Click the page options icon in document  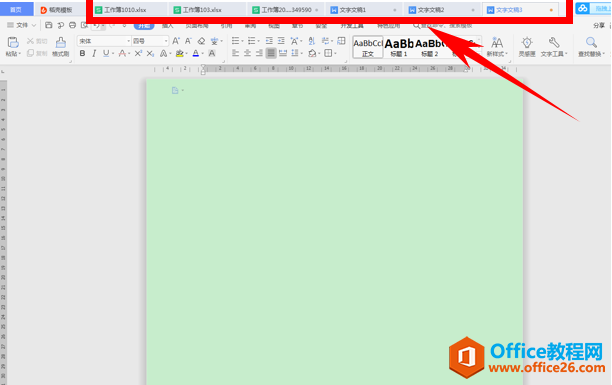[x=175, y=91]
